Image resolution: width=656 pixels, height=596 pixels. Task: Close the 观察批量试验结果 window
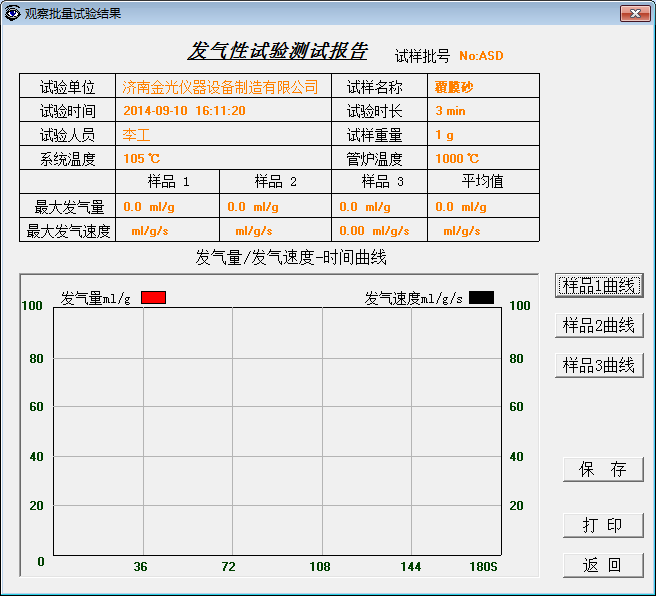point(635,13)
